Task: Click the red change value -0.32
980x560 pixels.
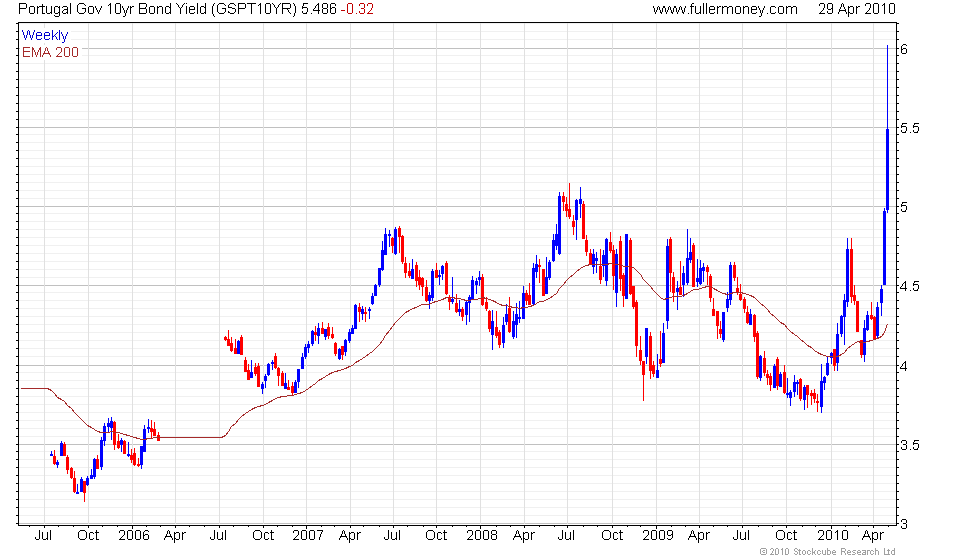Action: (357, 9)
